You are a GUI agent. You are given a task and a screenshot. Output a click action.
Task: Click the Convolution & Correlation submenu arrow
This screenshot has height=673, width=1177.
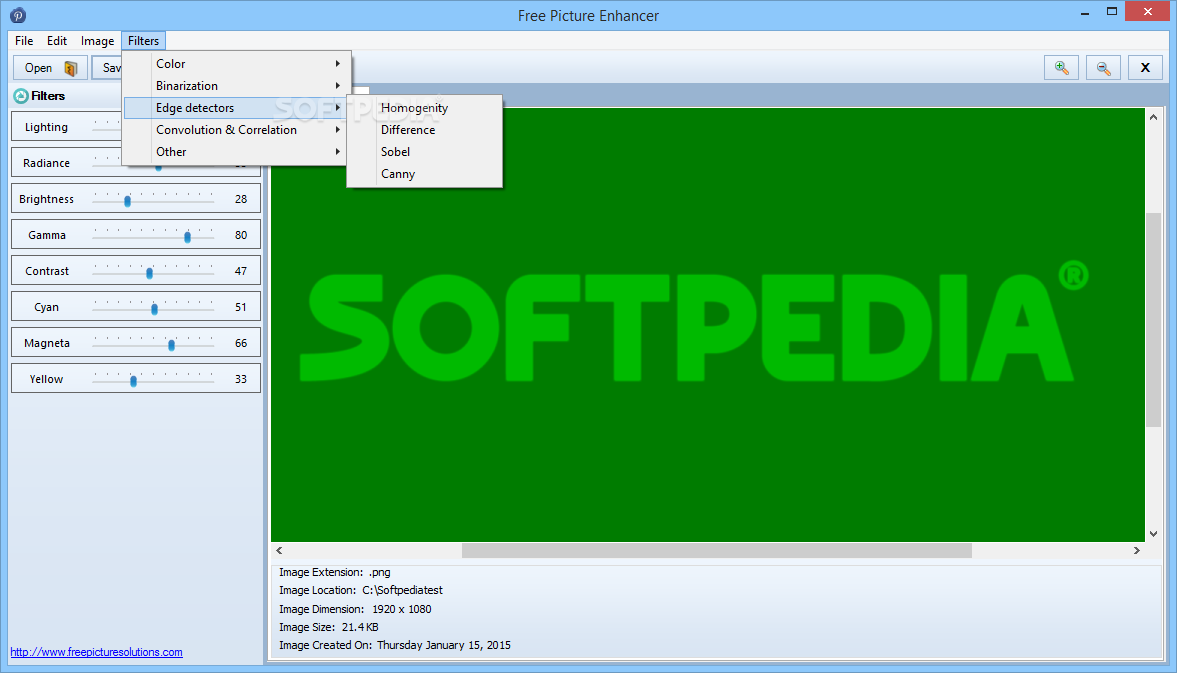[338, 130]
